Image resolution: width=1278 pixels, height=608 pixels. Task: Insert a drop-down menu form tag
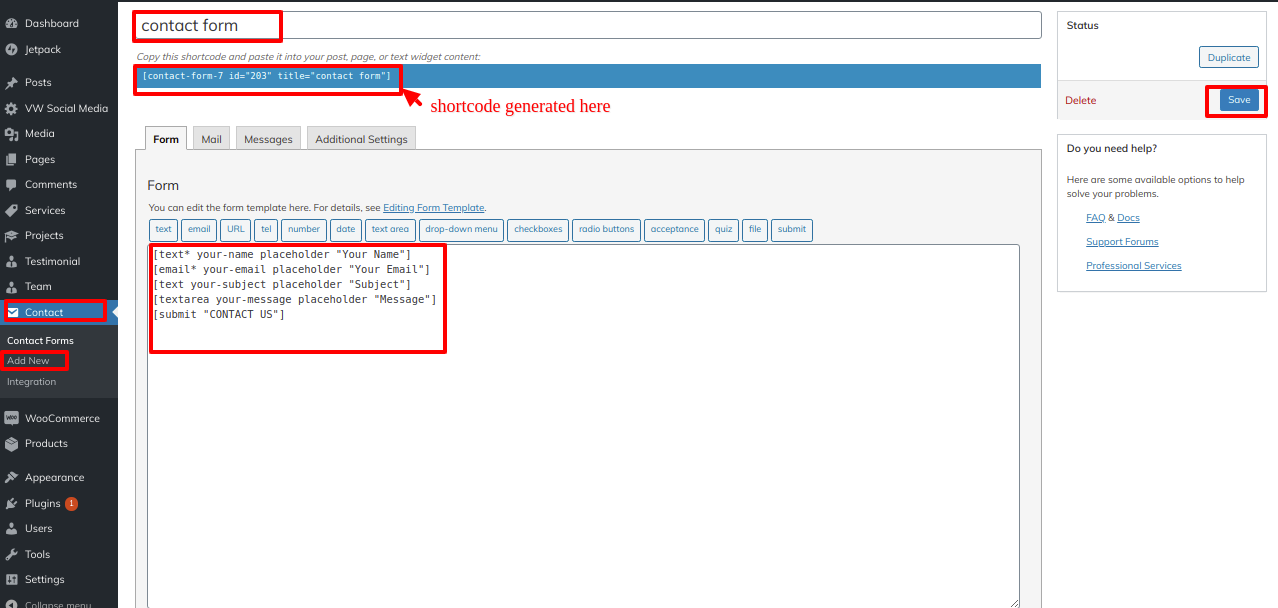click(461, 230)
